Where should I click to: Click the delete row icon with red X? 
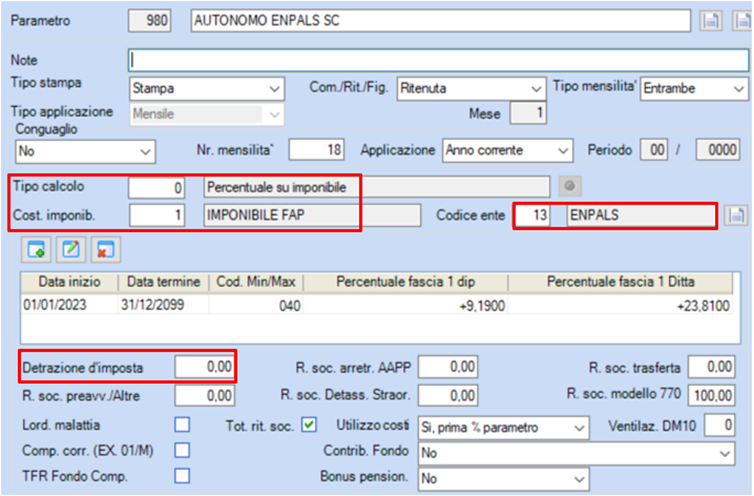[x=106, y=250]
